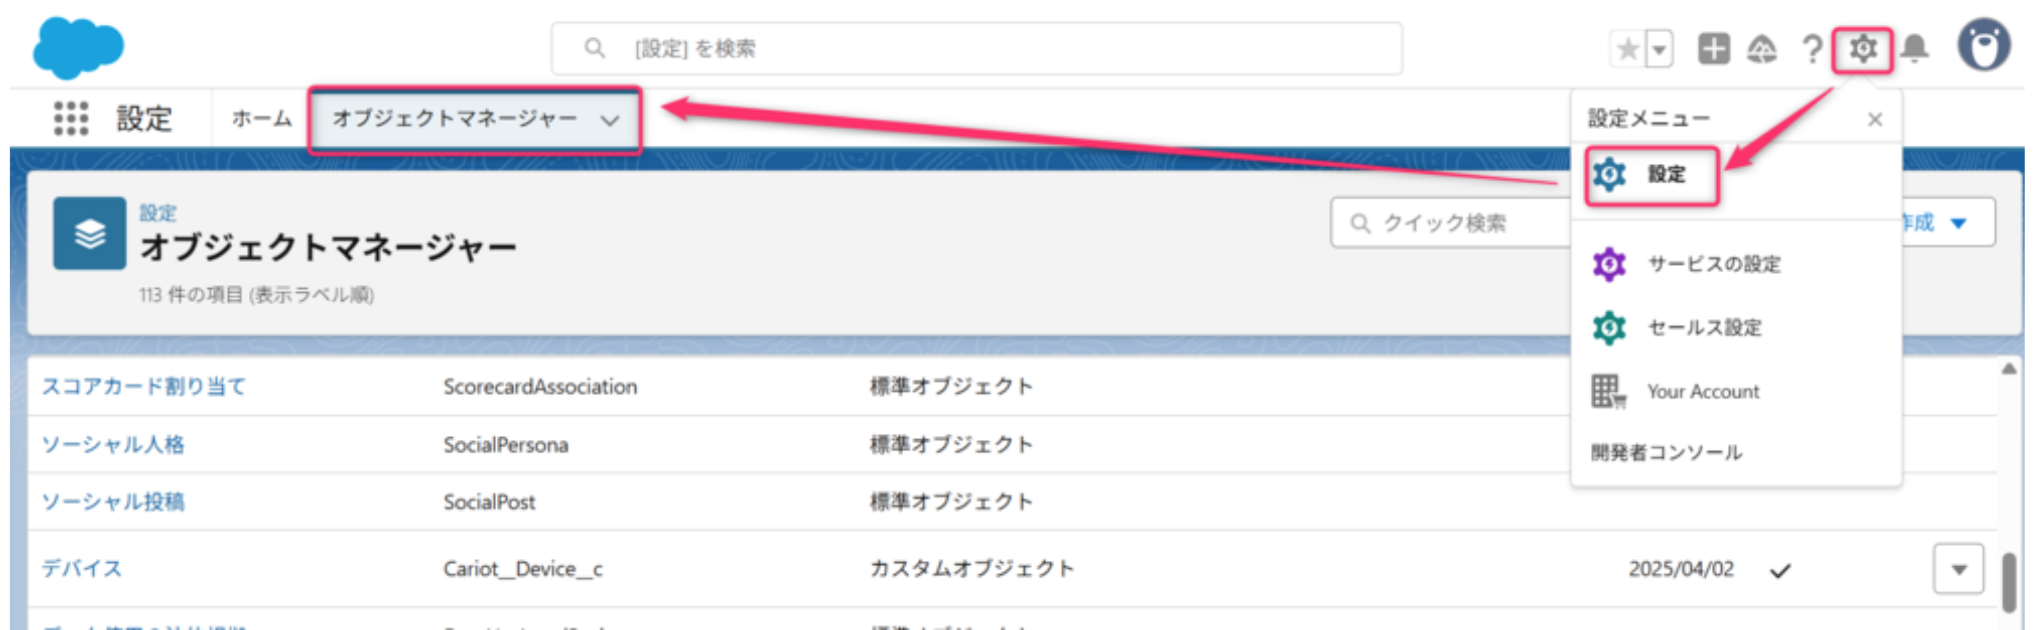Open the user avatar profile menu

point(1985,46)
